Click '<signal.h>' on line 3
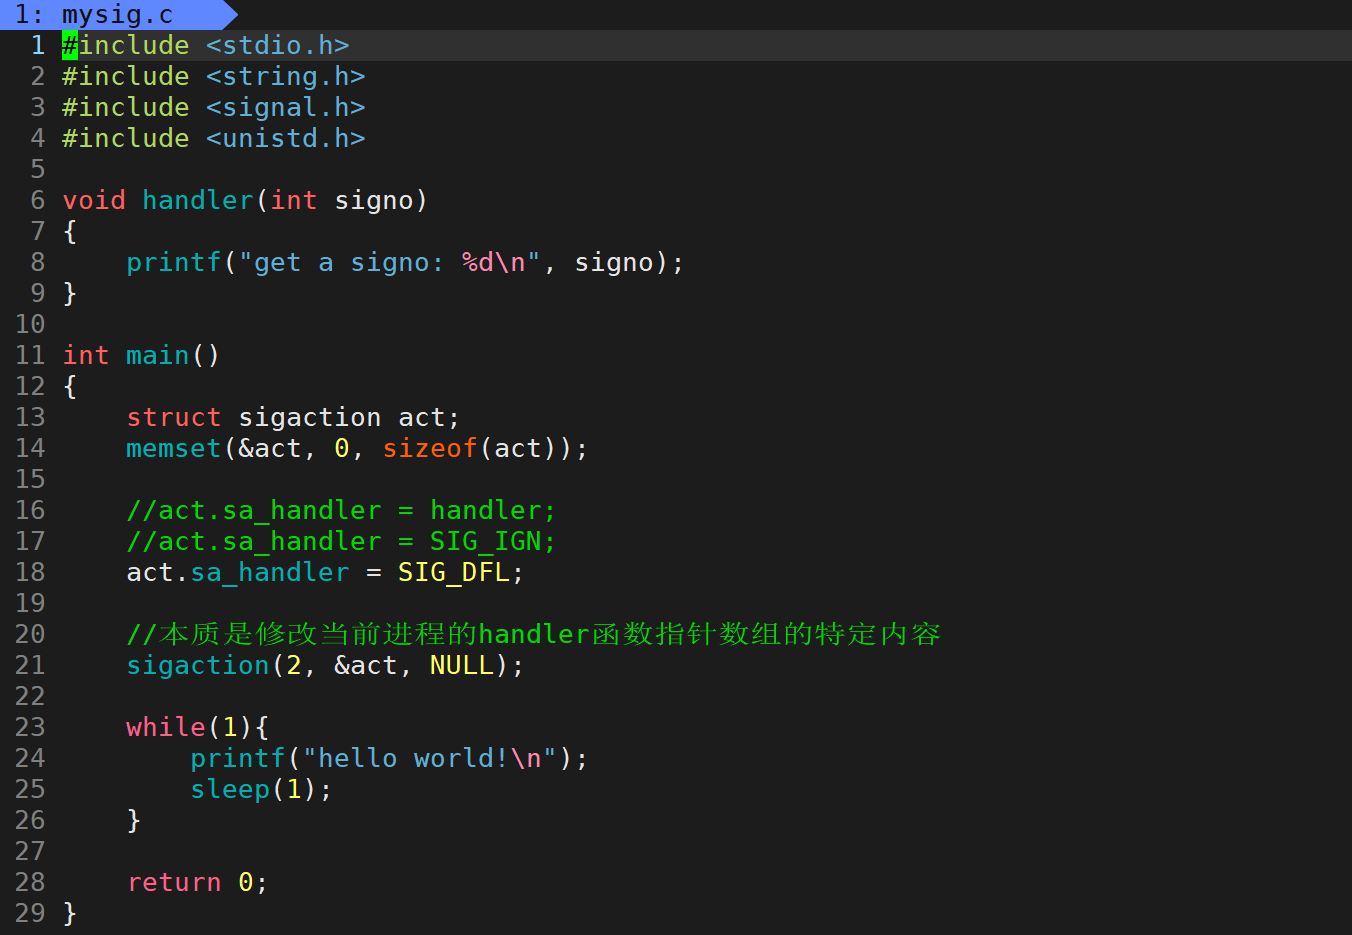This screenshot has height=935, width=1352. (286, 108)
